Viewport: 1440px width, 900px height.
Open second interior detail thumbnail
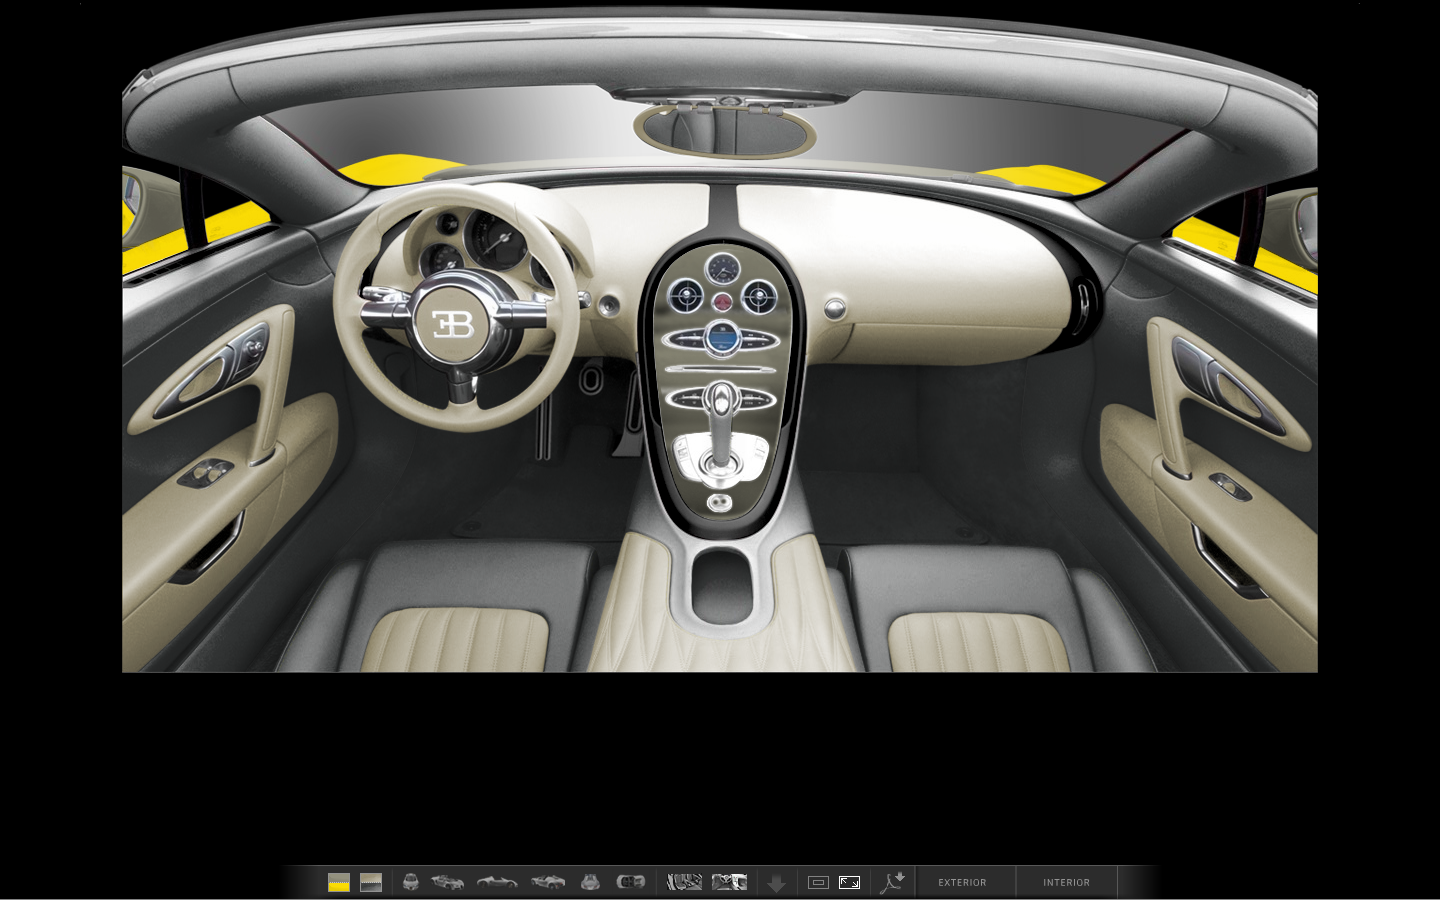pyautogui.click(x=729, y=882)
